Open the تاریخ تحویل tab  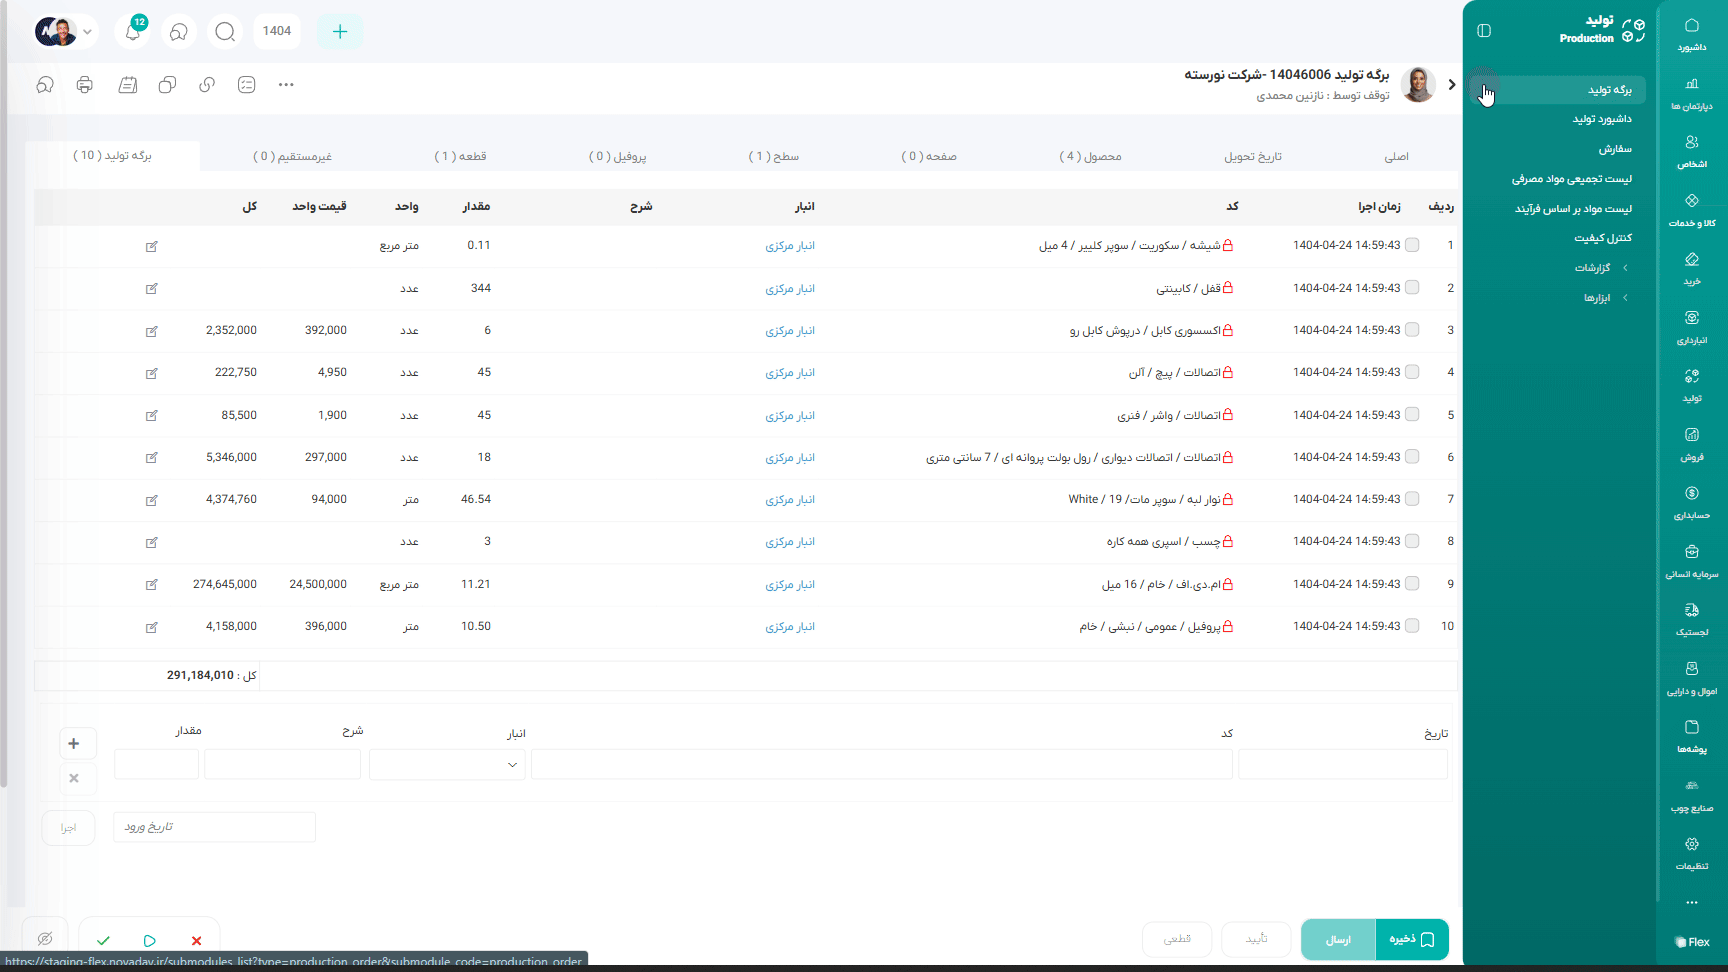tap(1252, 156)
